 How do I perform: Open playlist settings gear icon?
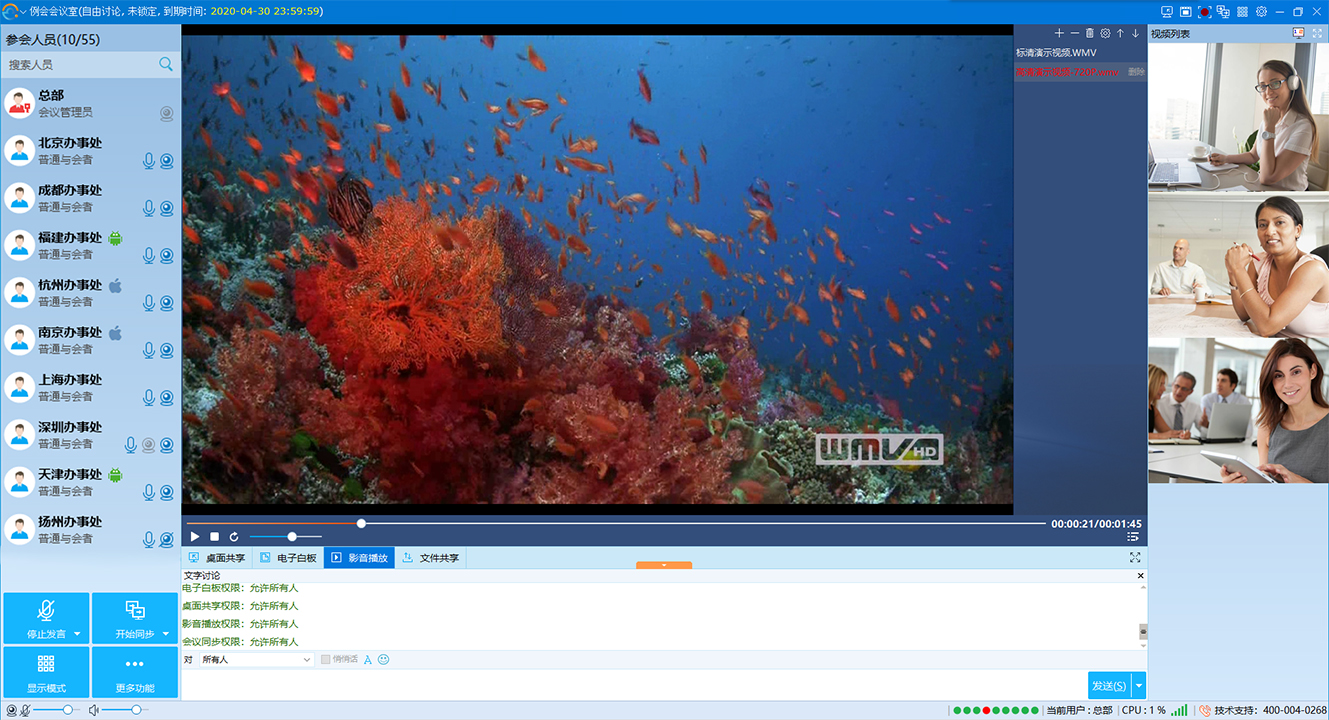point(1105,33)
